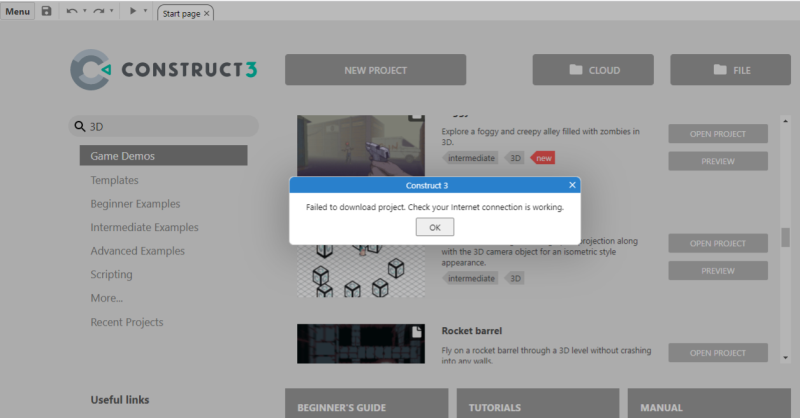
Task: Open Recent Projects list
Action: click(127, 322)
